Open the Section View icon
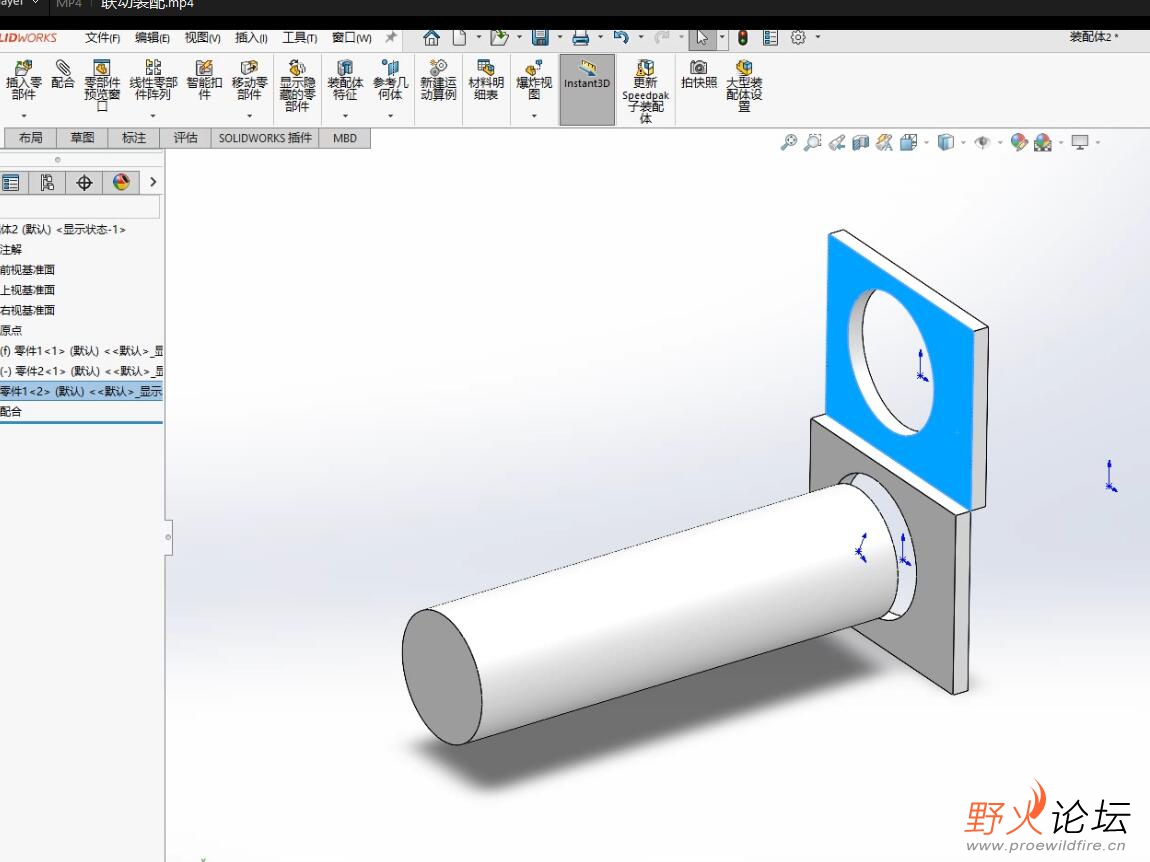This screenshot has width=1150, height=862. point(860,142)
